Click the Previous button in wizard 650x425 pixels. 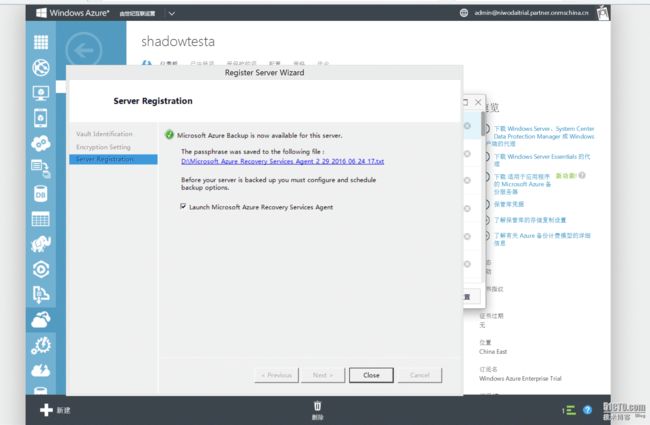(x=276, y=375)
